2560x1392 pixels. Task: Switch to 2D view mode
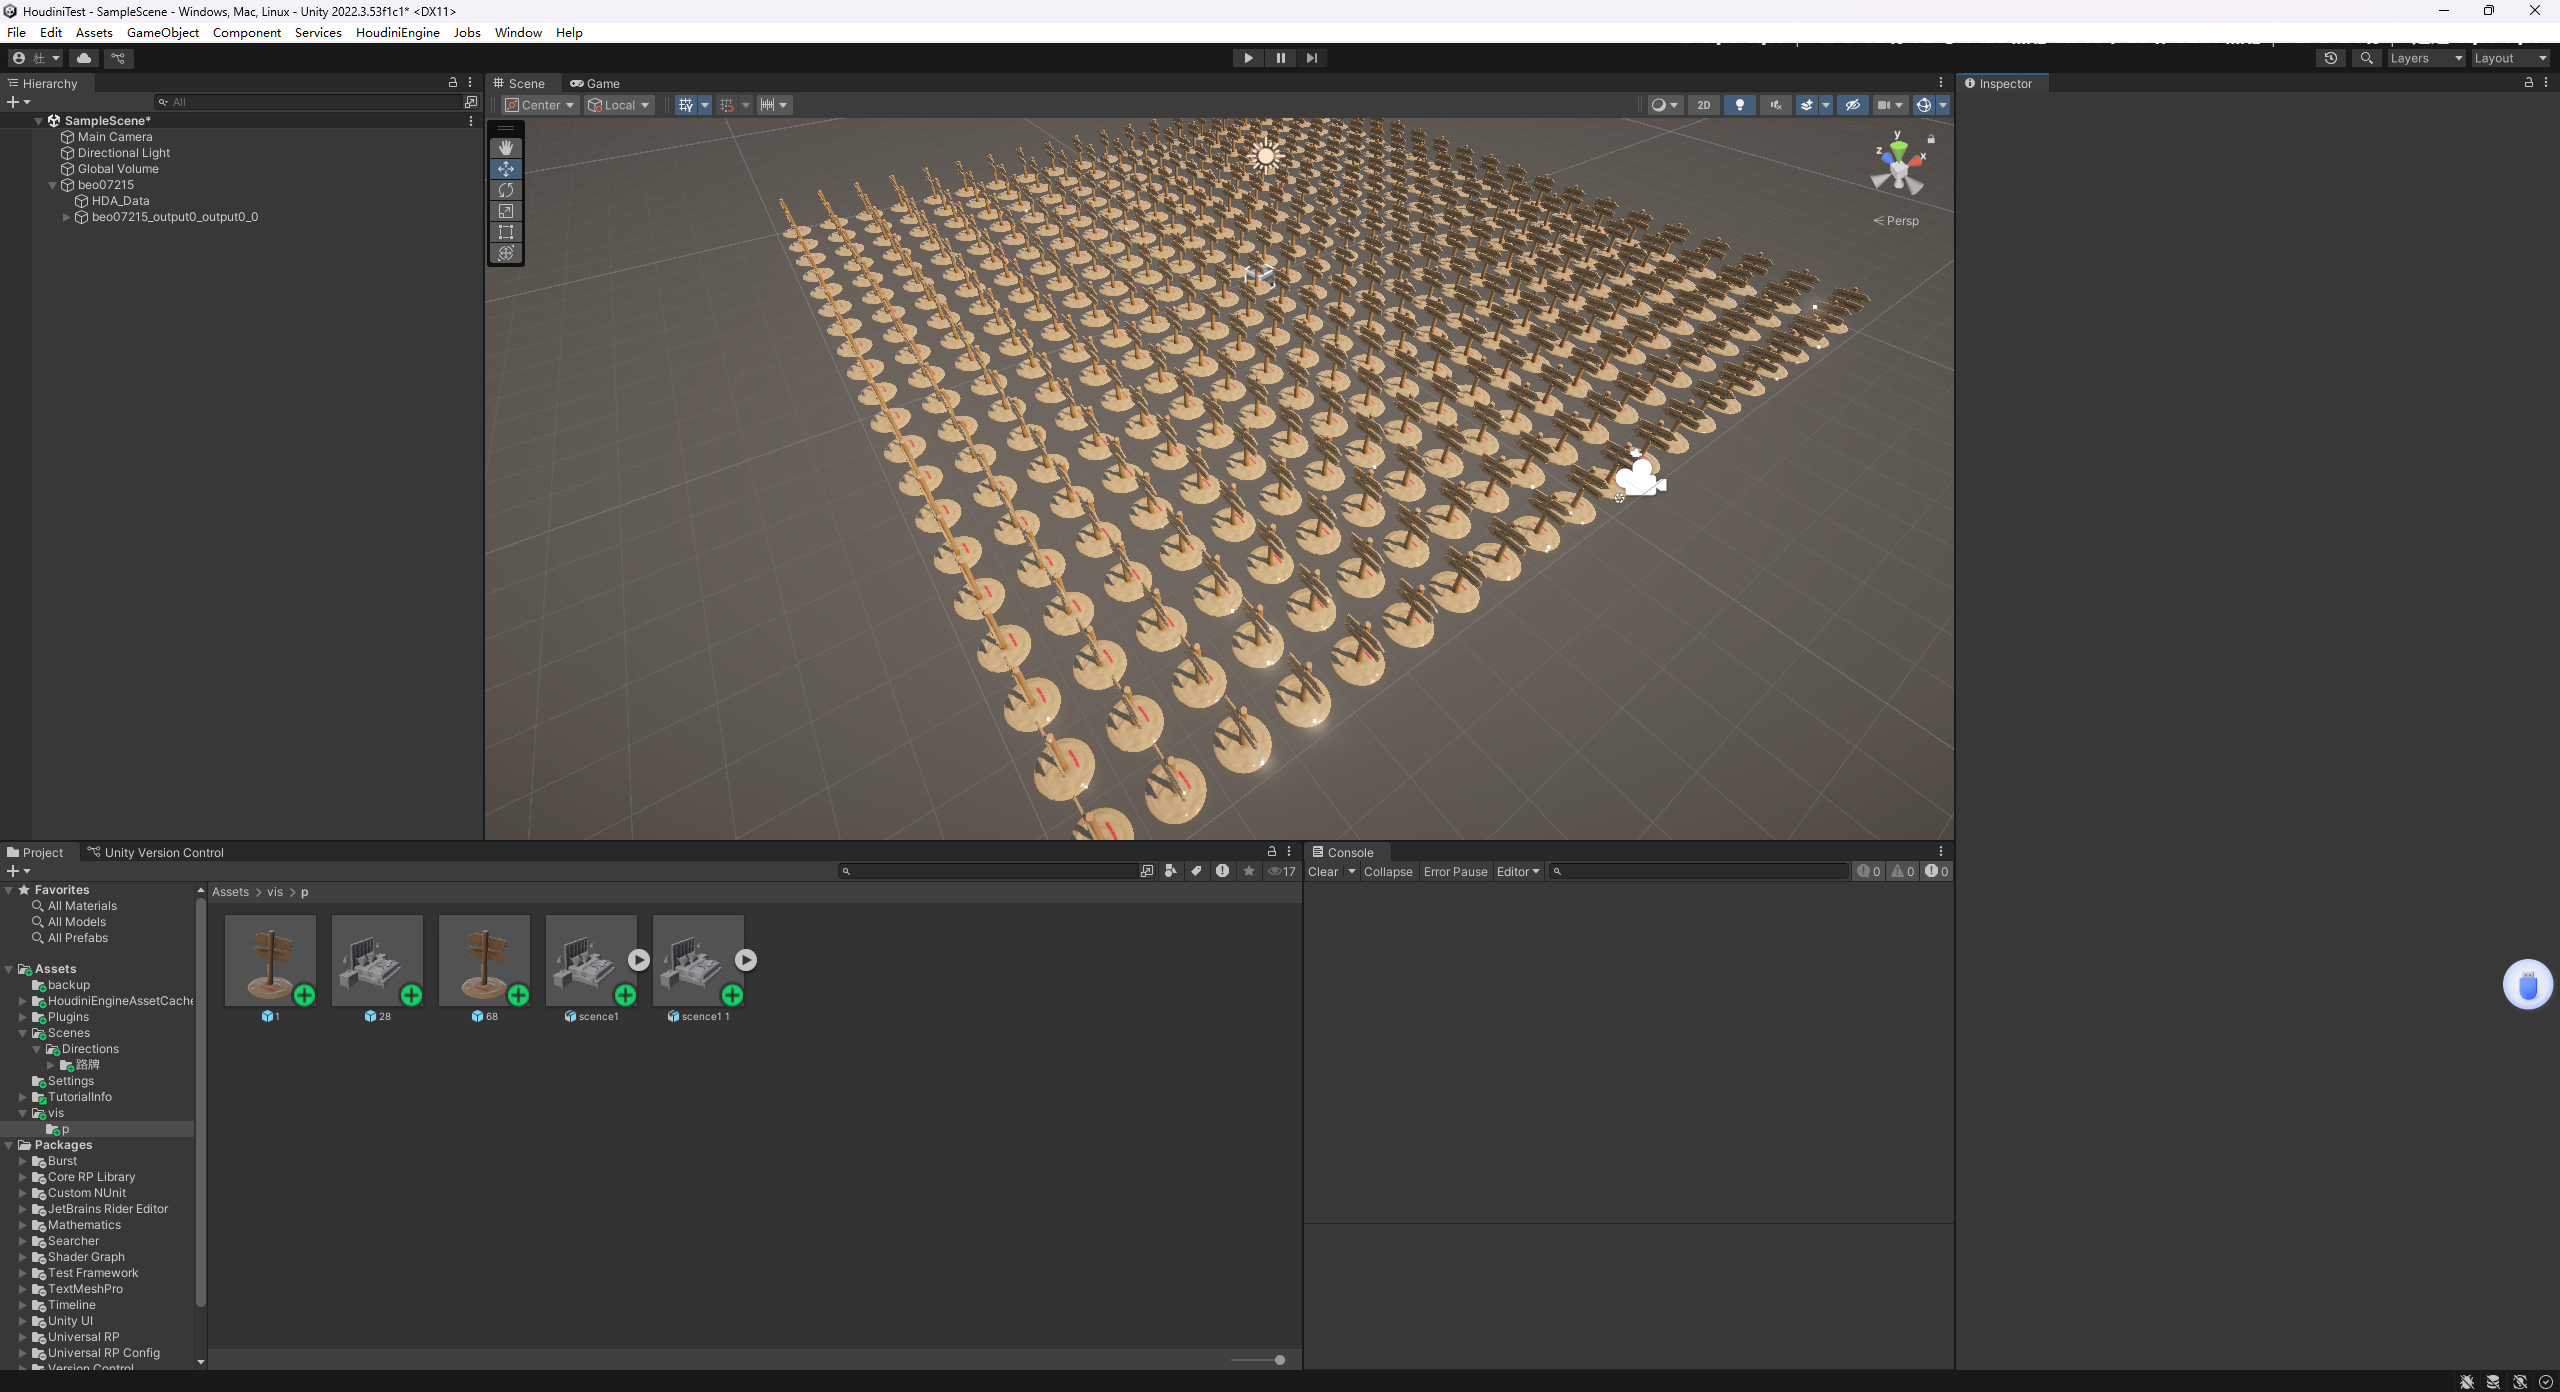pyautogui.click(x=1704, y=105)
